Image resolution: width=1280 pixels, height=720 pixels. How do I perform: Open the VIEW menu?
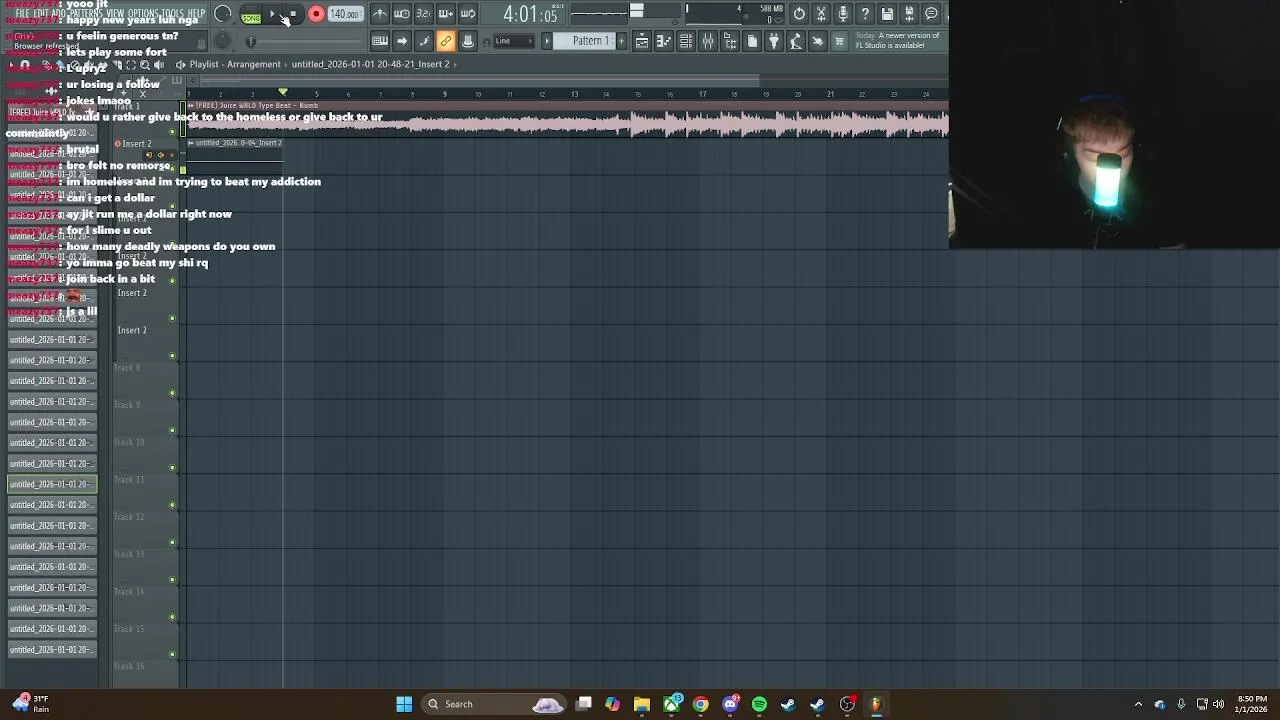click(115, 14)
